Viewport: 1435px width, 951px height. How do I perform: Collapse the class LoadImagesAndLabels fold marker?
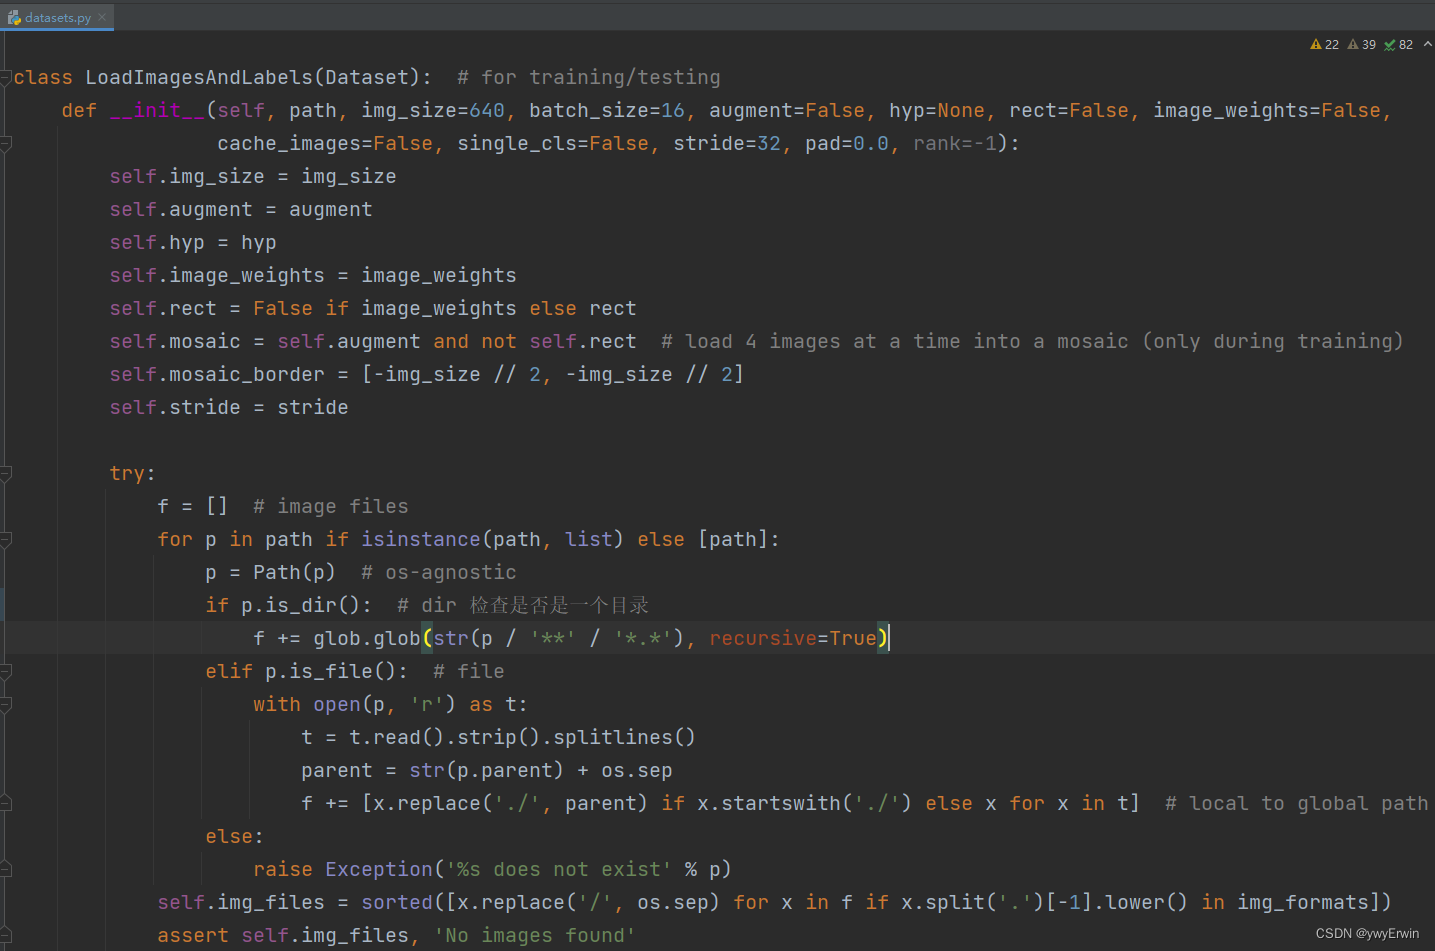point(5,78)
